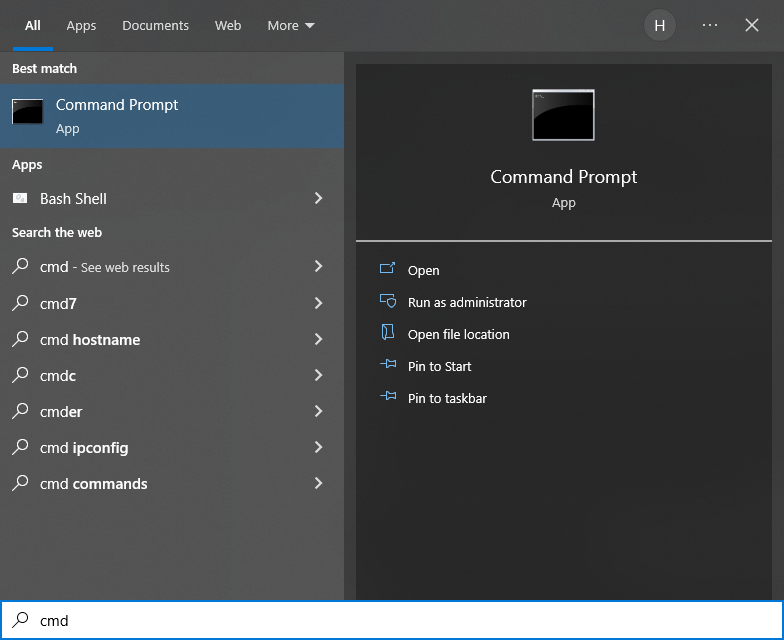
Task: Click the H user account avatar
Action: click(659, 26)
